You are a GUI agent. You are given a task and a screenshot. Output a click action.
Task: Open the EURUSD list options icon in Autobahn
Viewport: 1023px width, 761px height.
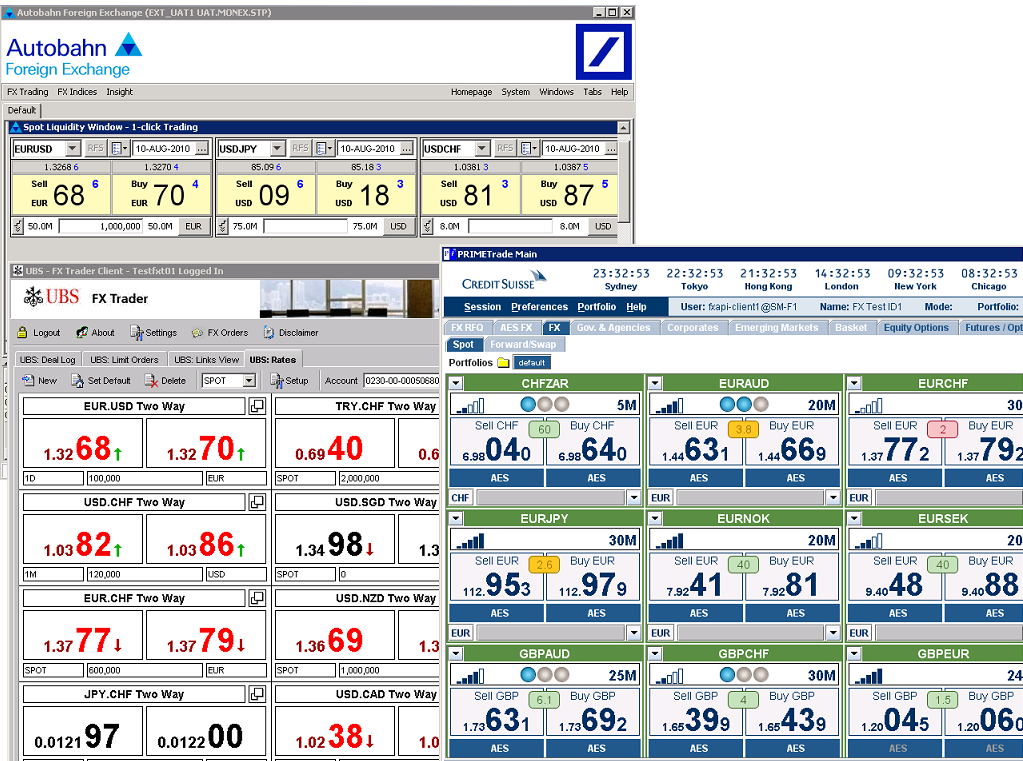point(119,149)
